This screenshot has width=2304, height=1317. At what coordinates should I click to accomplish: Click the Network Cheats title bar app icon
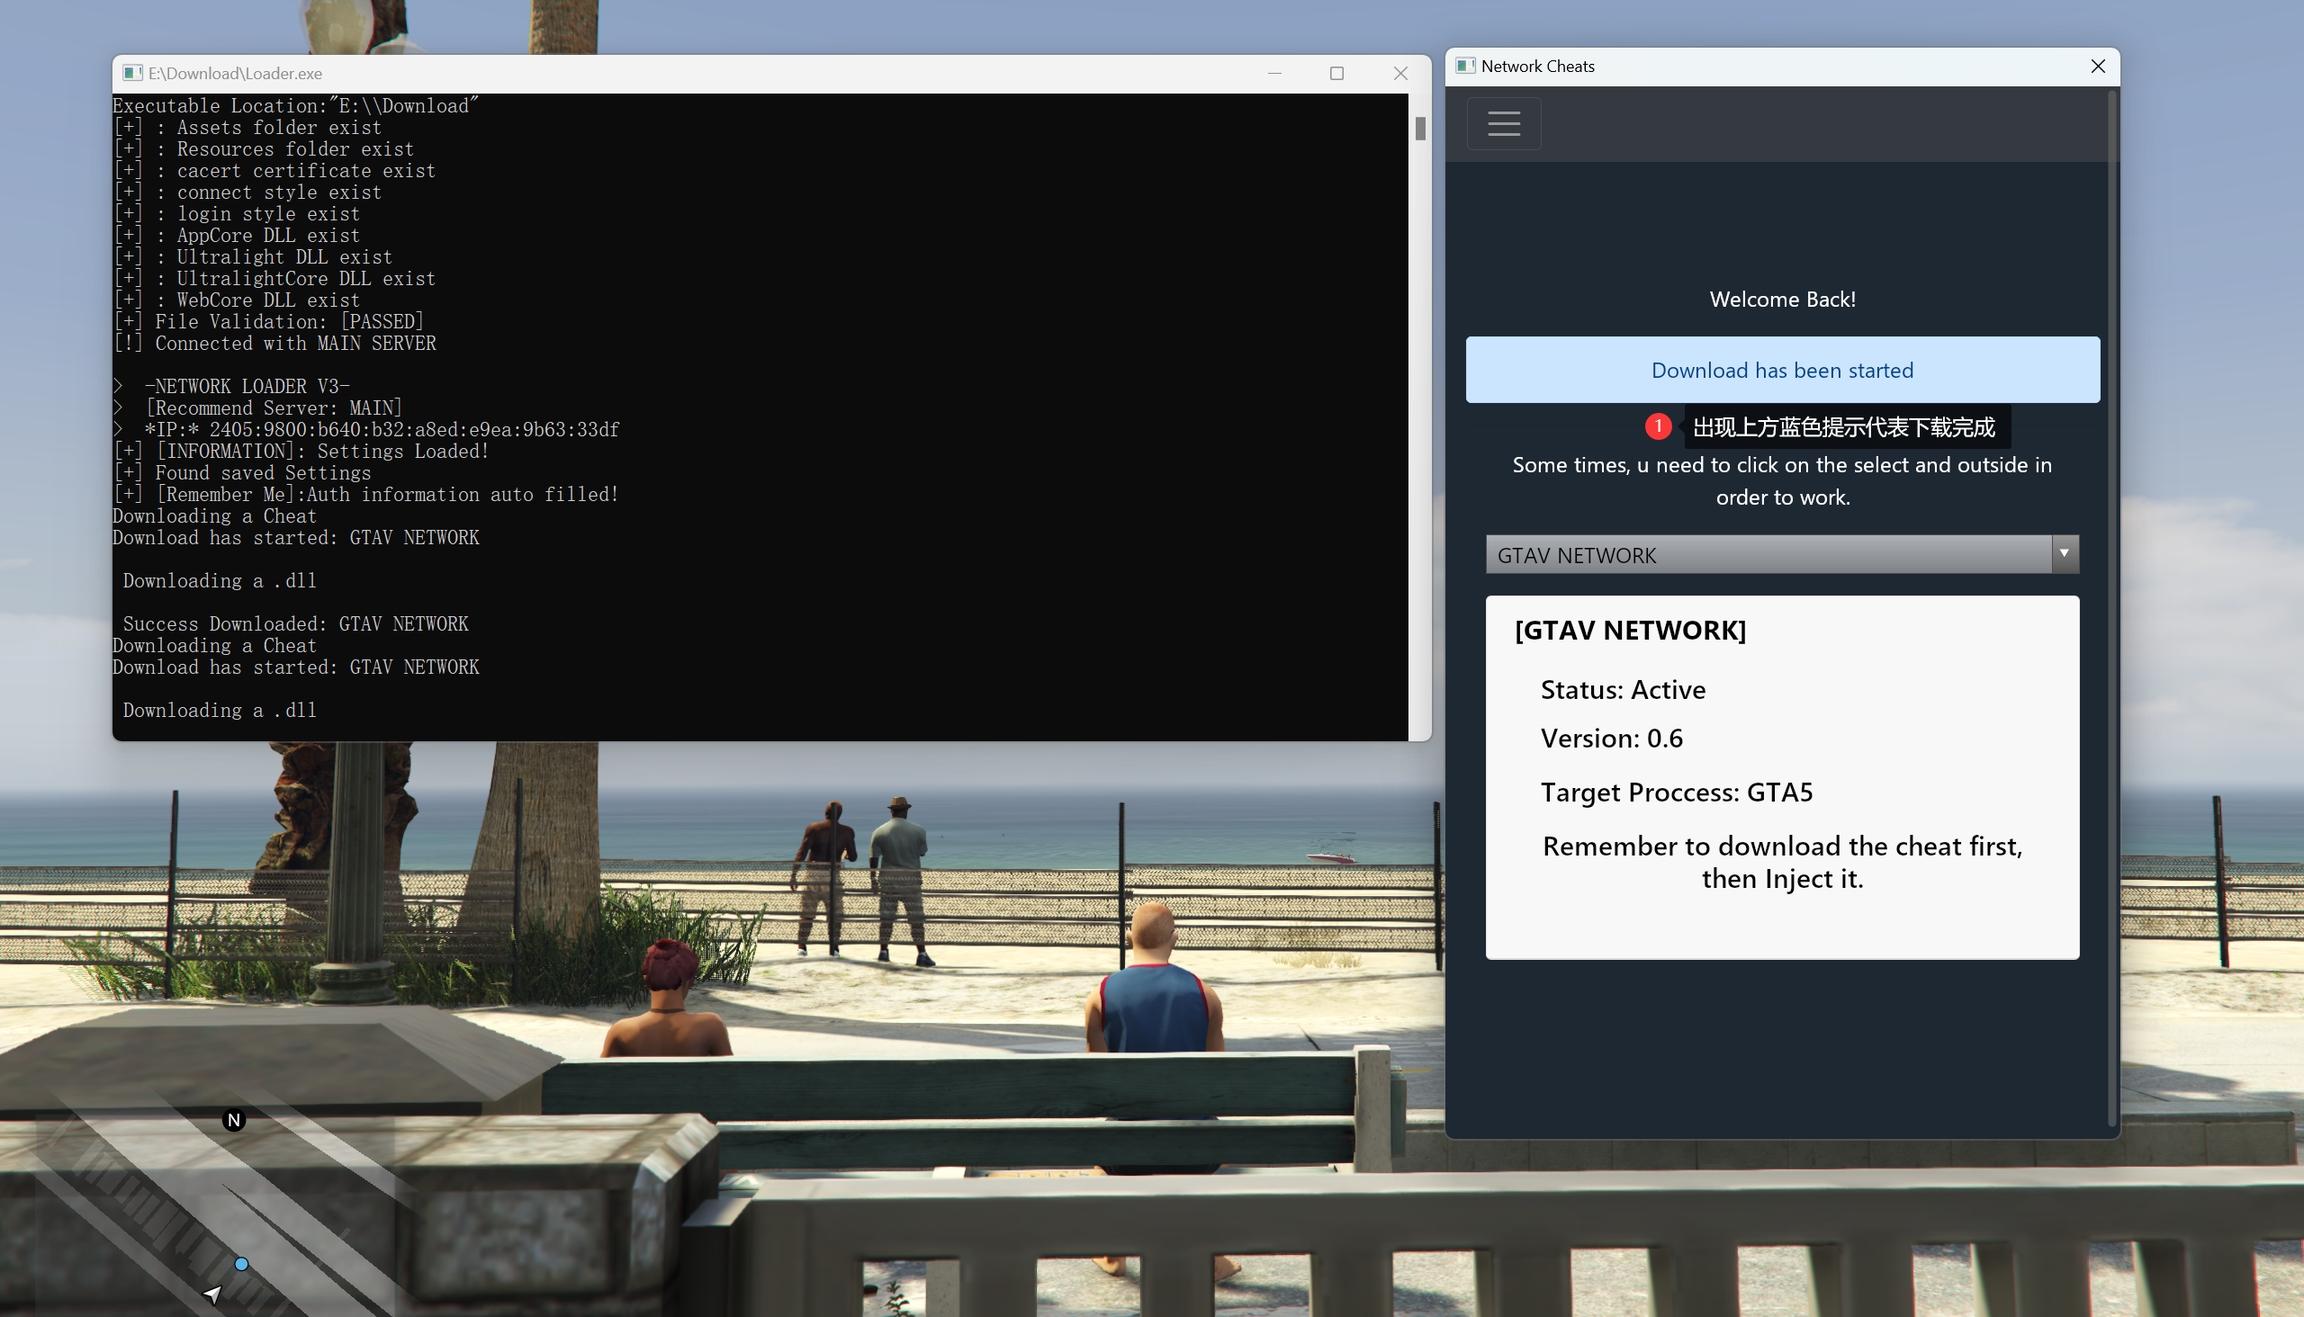[x=1465, y=66]
